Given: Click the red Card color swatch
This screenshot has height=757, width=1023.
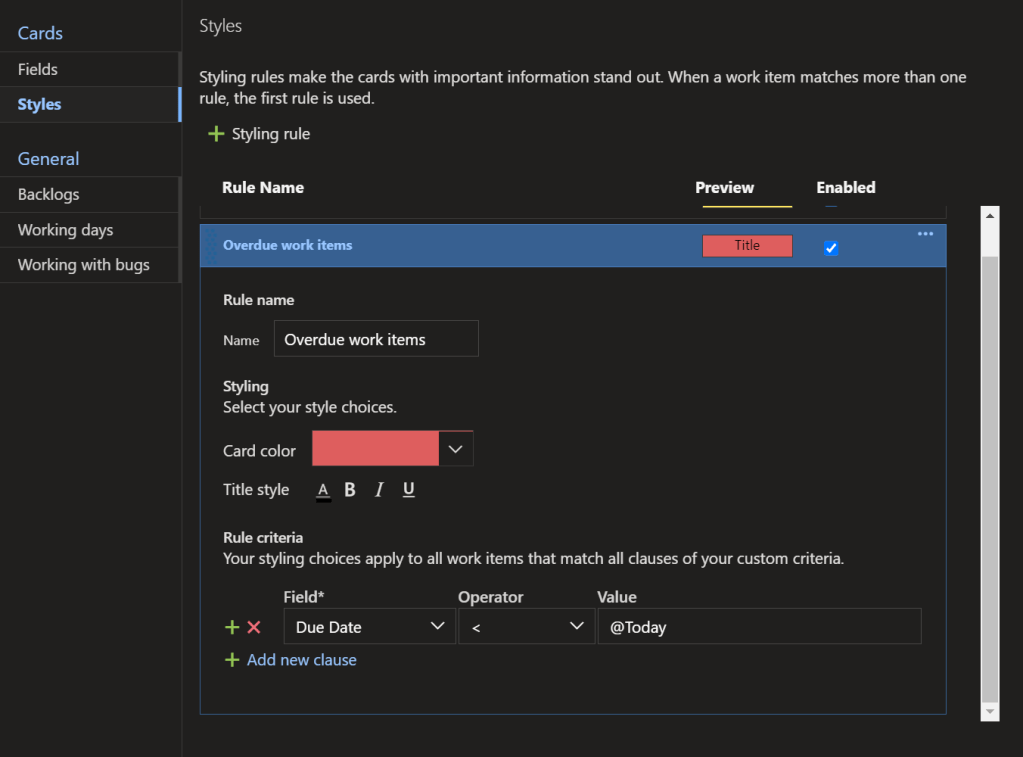Looking at the screenshot, I should pyautogui.click(x=375, y=449).
